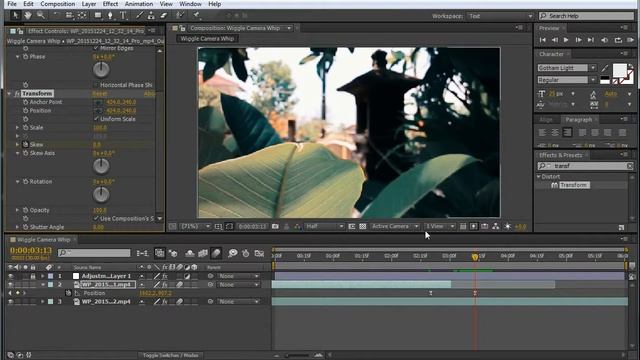Select the Zoom magnifier tool
The height and width of the screenshot is (360, 640).
[41, 16]
